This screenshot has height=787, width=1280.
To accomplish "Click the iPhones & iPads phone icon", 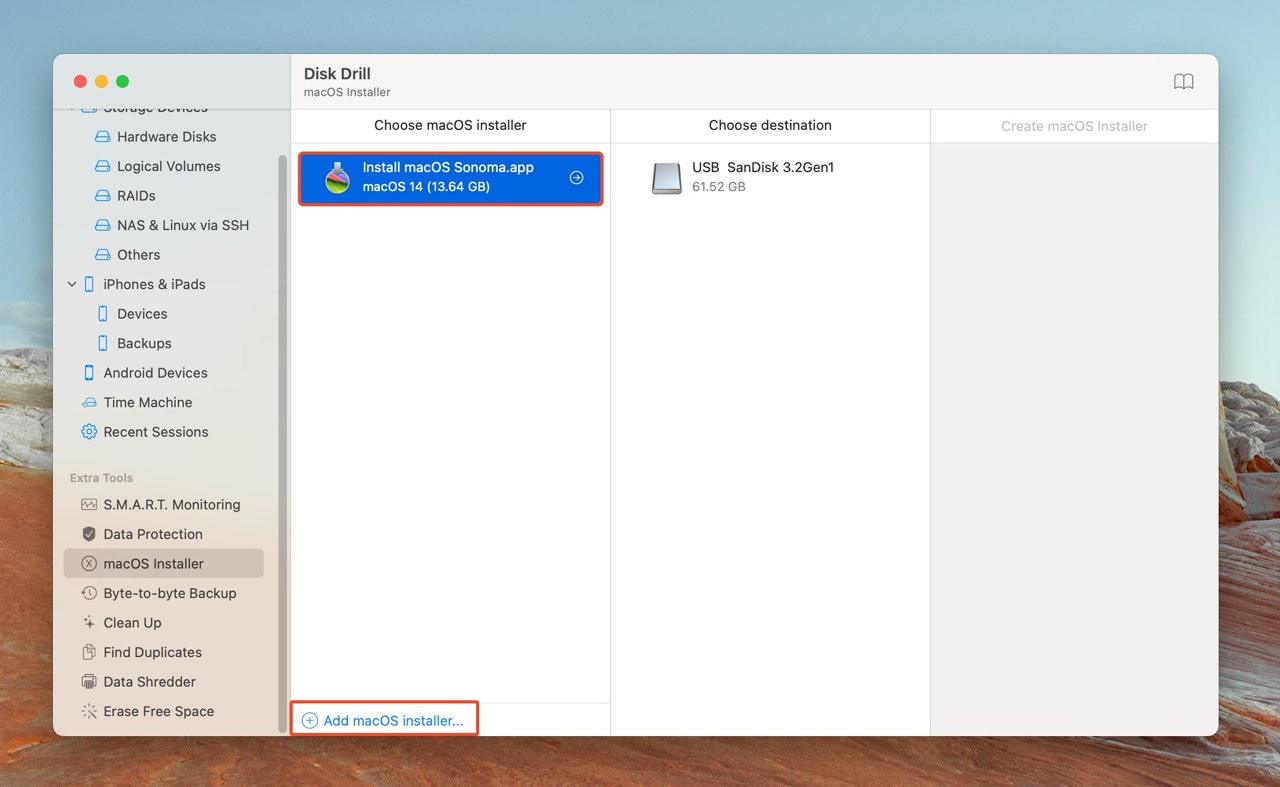I will tap(89, 284).
